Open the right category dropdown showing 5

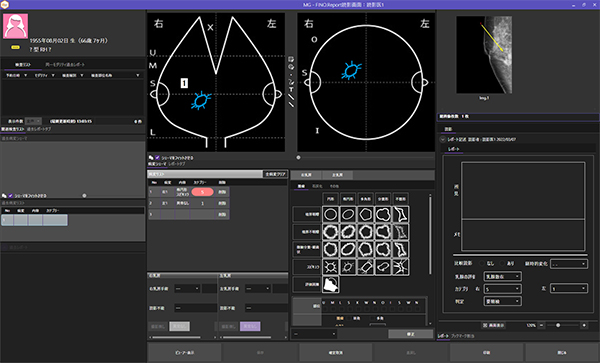[502, 289]
